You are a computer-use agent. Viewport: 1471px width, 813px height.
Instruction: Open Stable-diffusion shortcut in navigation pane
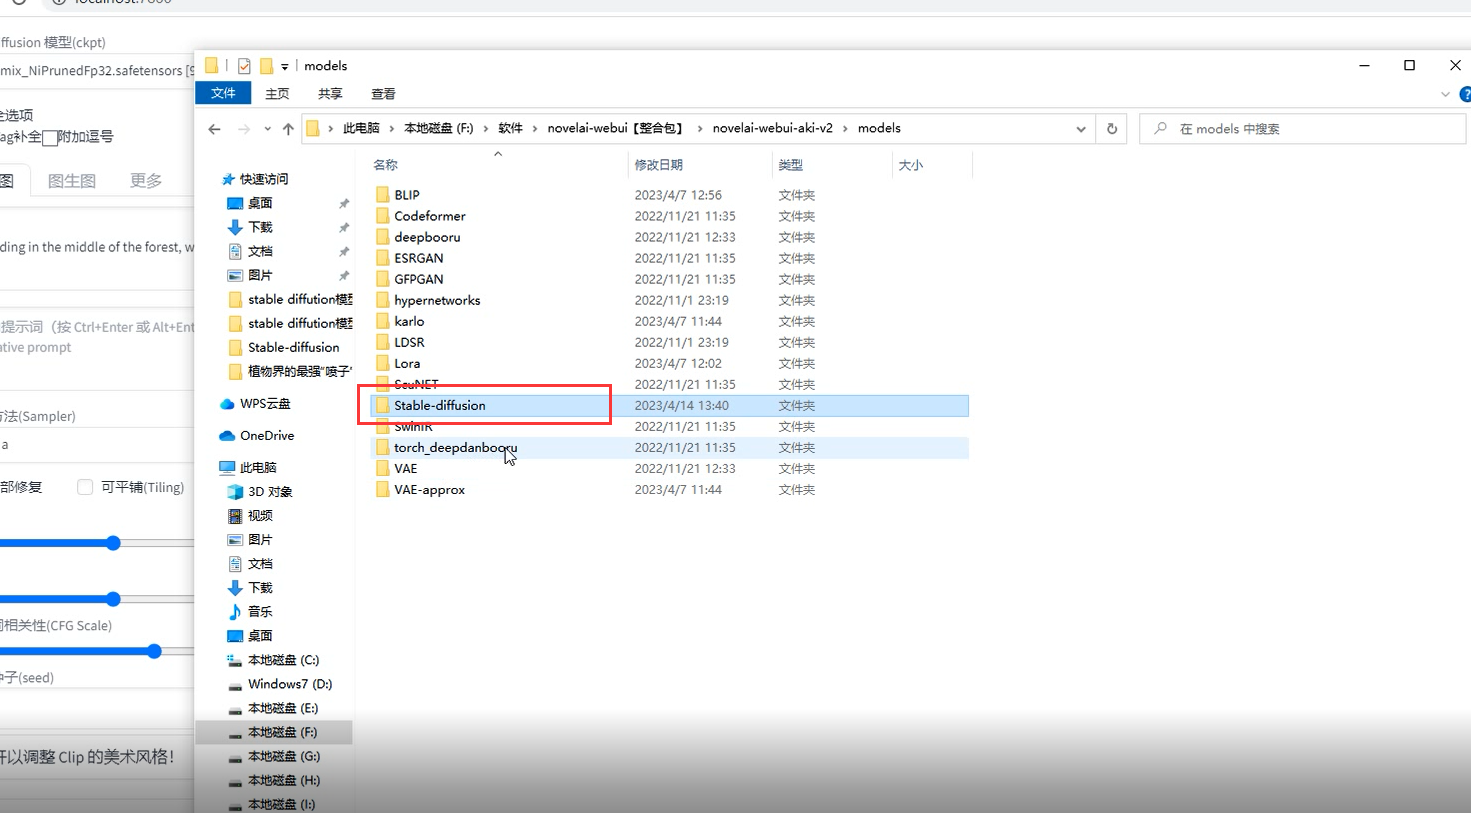pos(293,347)
